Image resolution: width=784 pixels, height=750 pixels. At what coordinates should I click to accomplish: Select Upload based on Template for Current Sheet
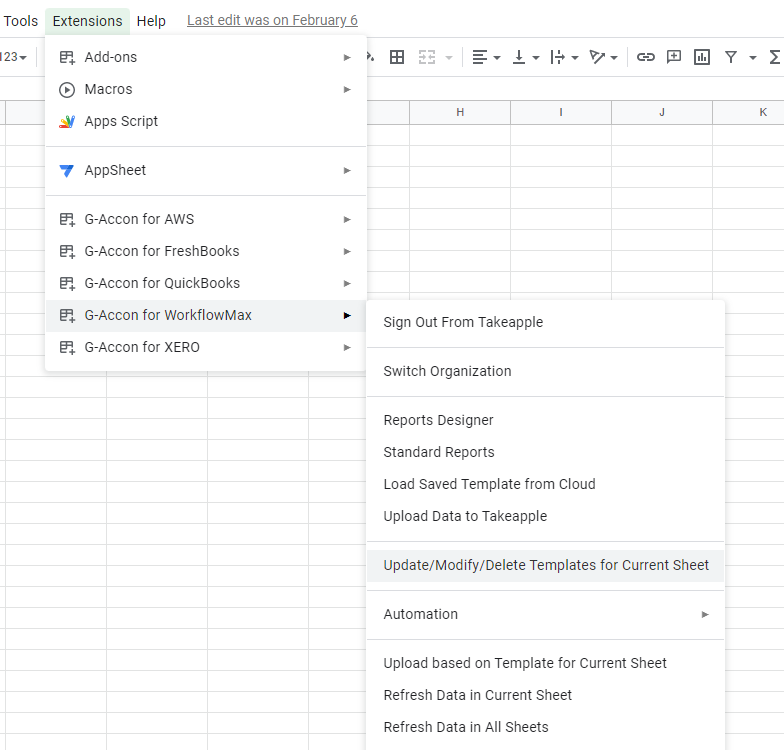point(546,664)
